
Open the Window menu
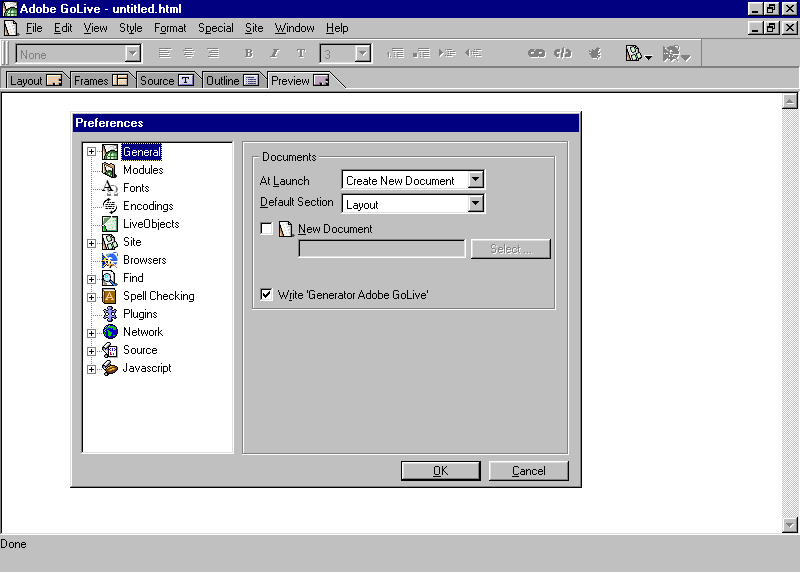(x=294, y=28)
